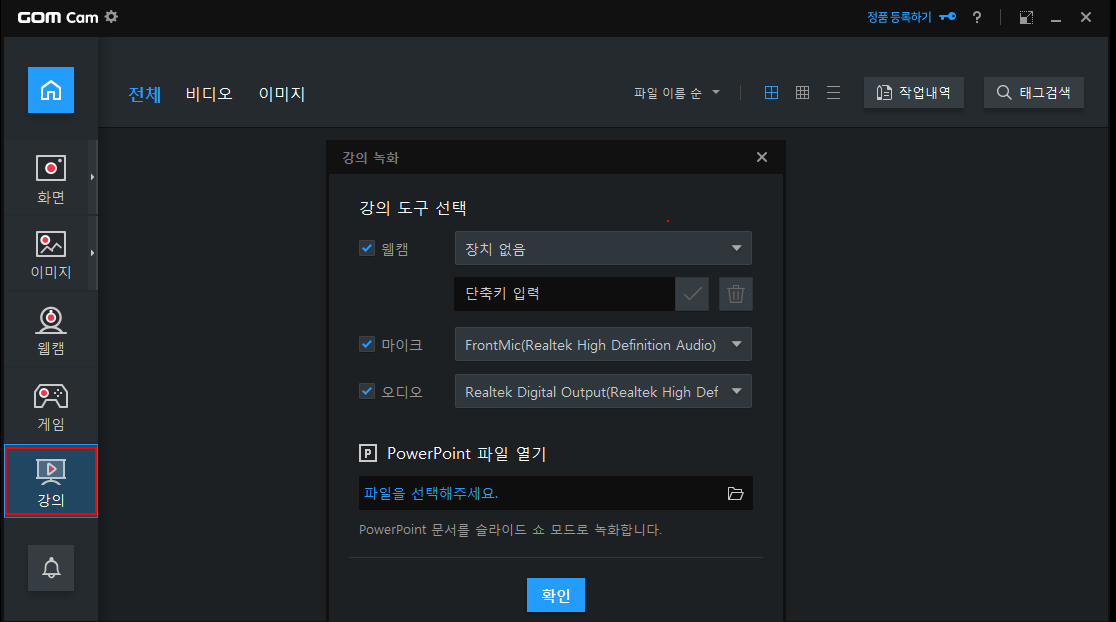Screen dimensions: 1116x622
Task: Toggle the 마이크 checkbox
Action: pyautogui.click(x=367, y=344)
